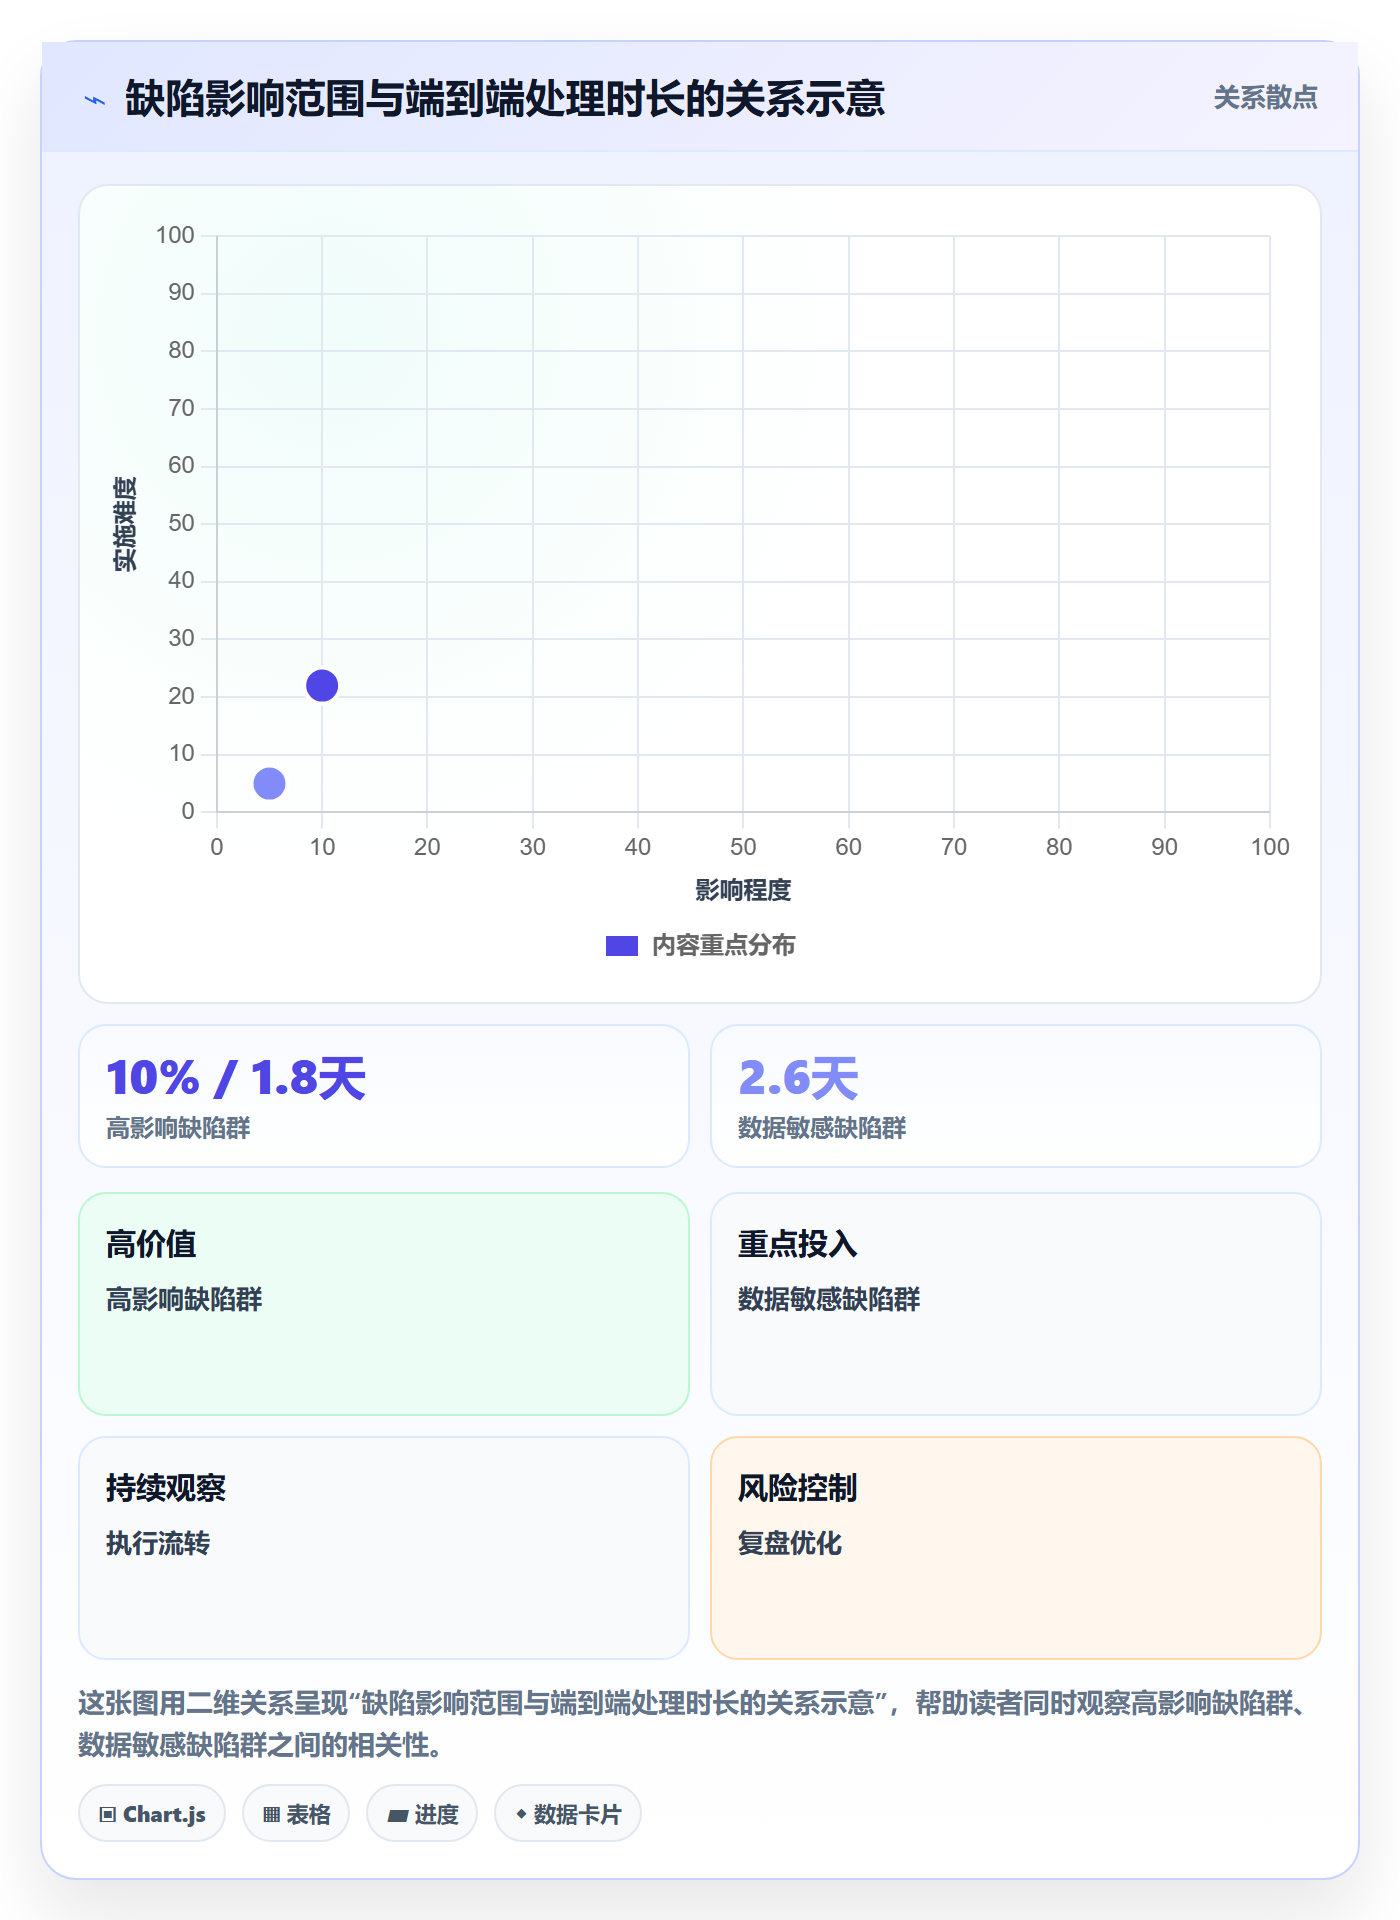1400x1920 pixels.
Task: Click the lightning bolt icon beside the title
Action: tap(95, 100)
